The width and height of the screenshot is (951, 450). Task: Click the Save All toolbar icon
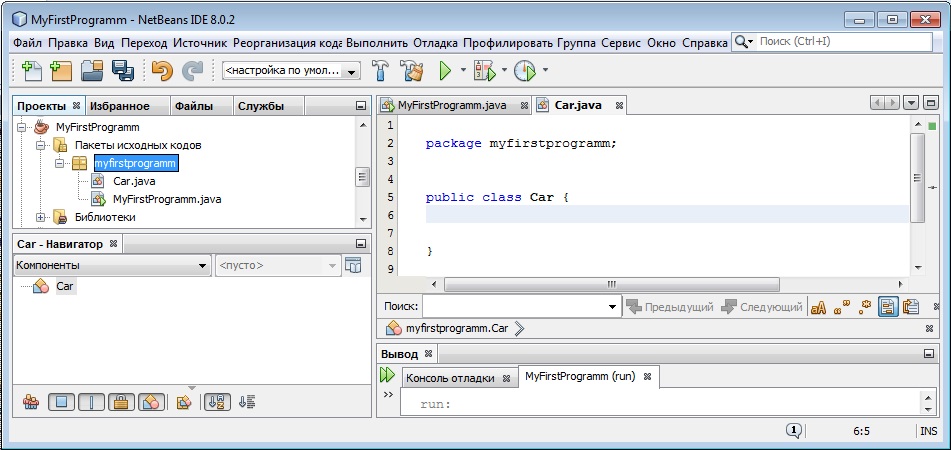123,71
